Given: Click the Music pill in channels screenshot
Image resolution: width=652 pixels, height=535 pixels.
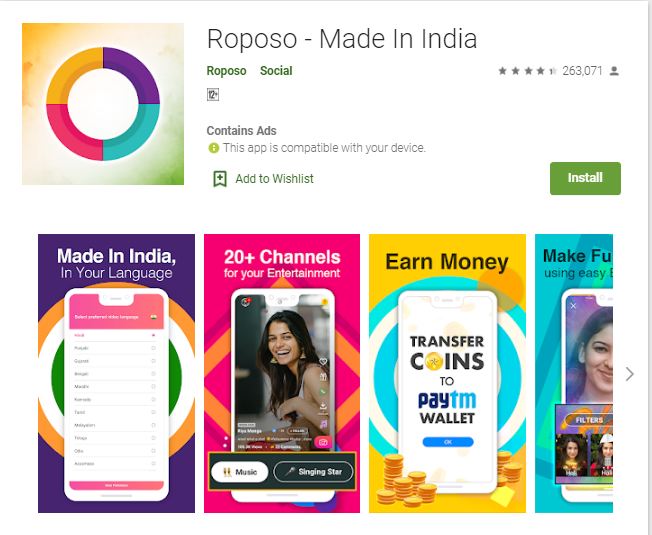Looking at the screenshot, I should [240, 472].
